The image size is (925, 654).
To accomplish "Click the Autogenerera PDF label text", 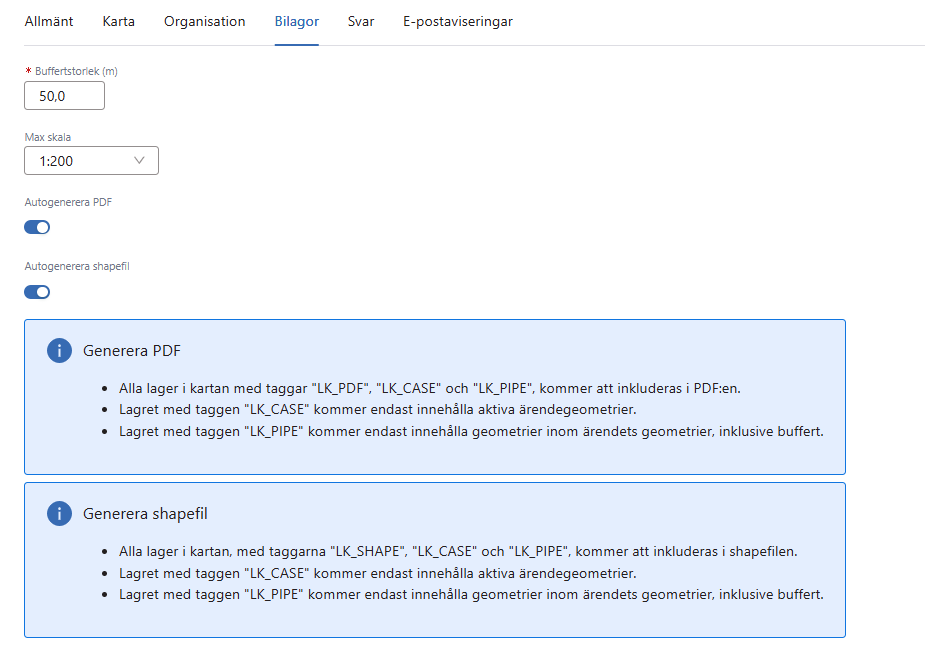I will pyautogui.click(x=68, y=202).
